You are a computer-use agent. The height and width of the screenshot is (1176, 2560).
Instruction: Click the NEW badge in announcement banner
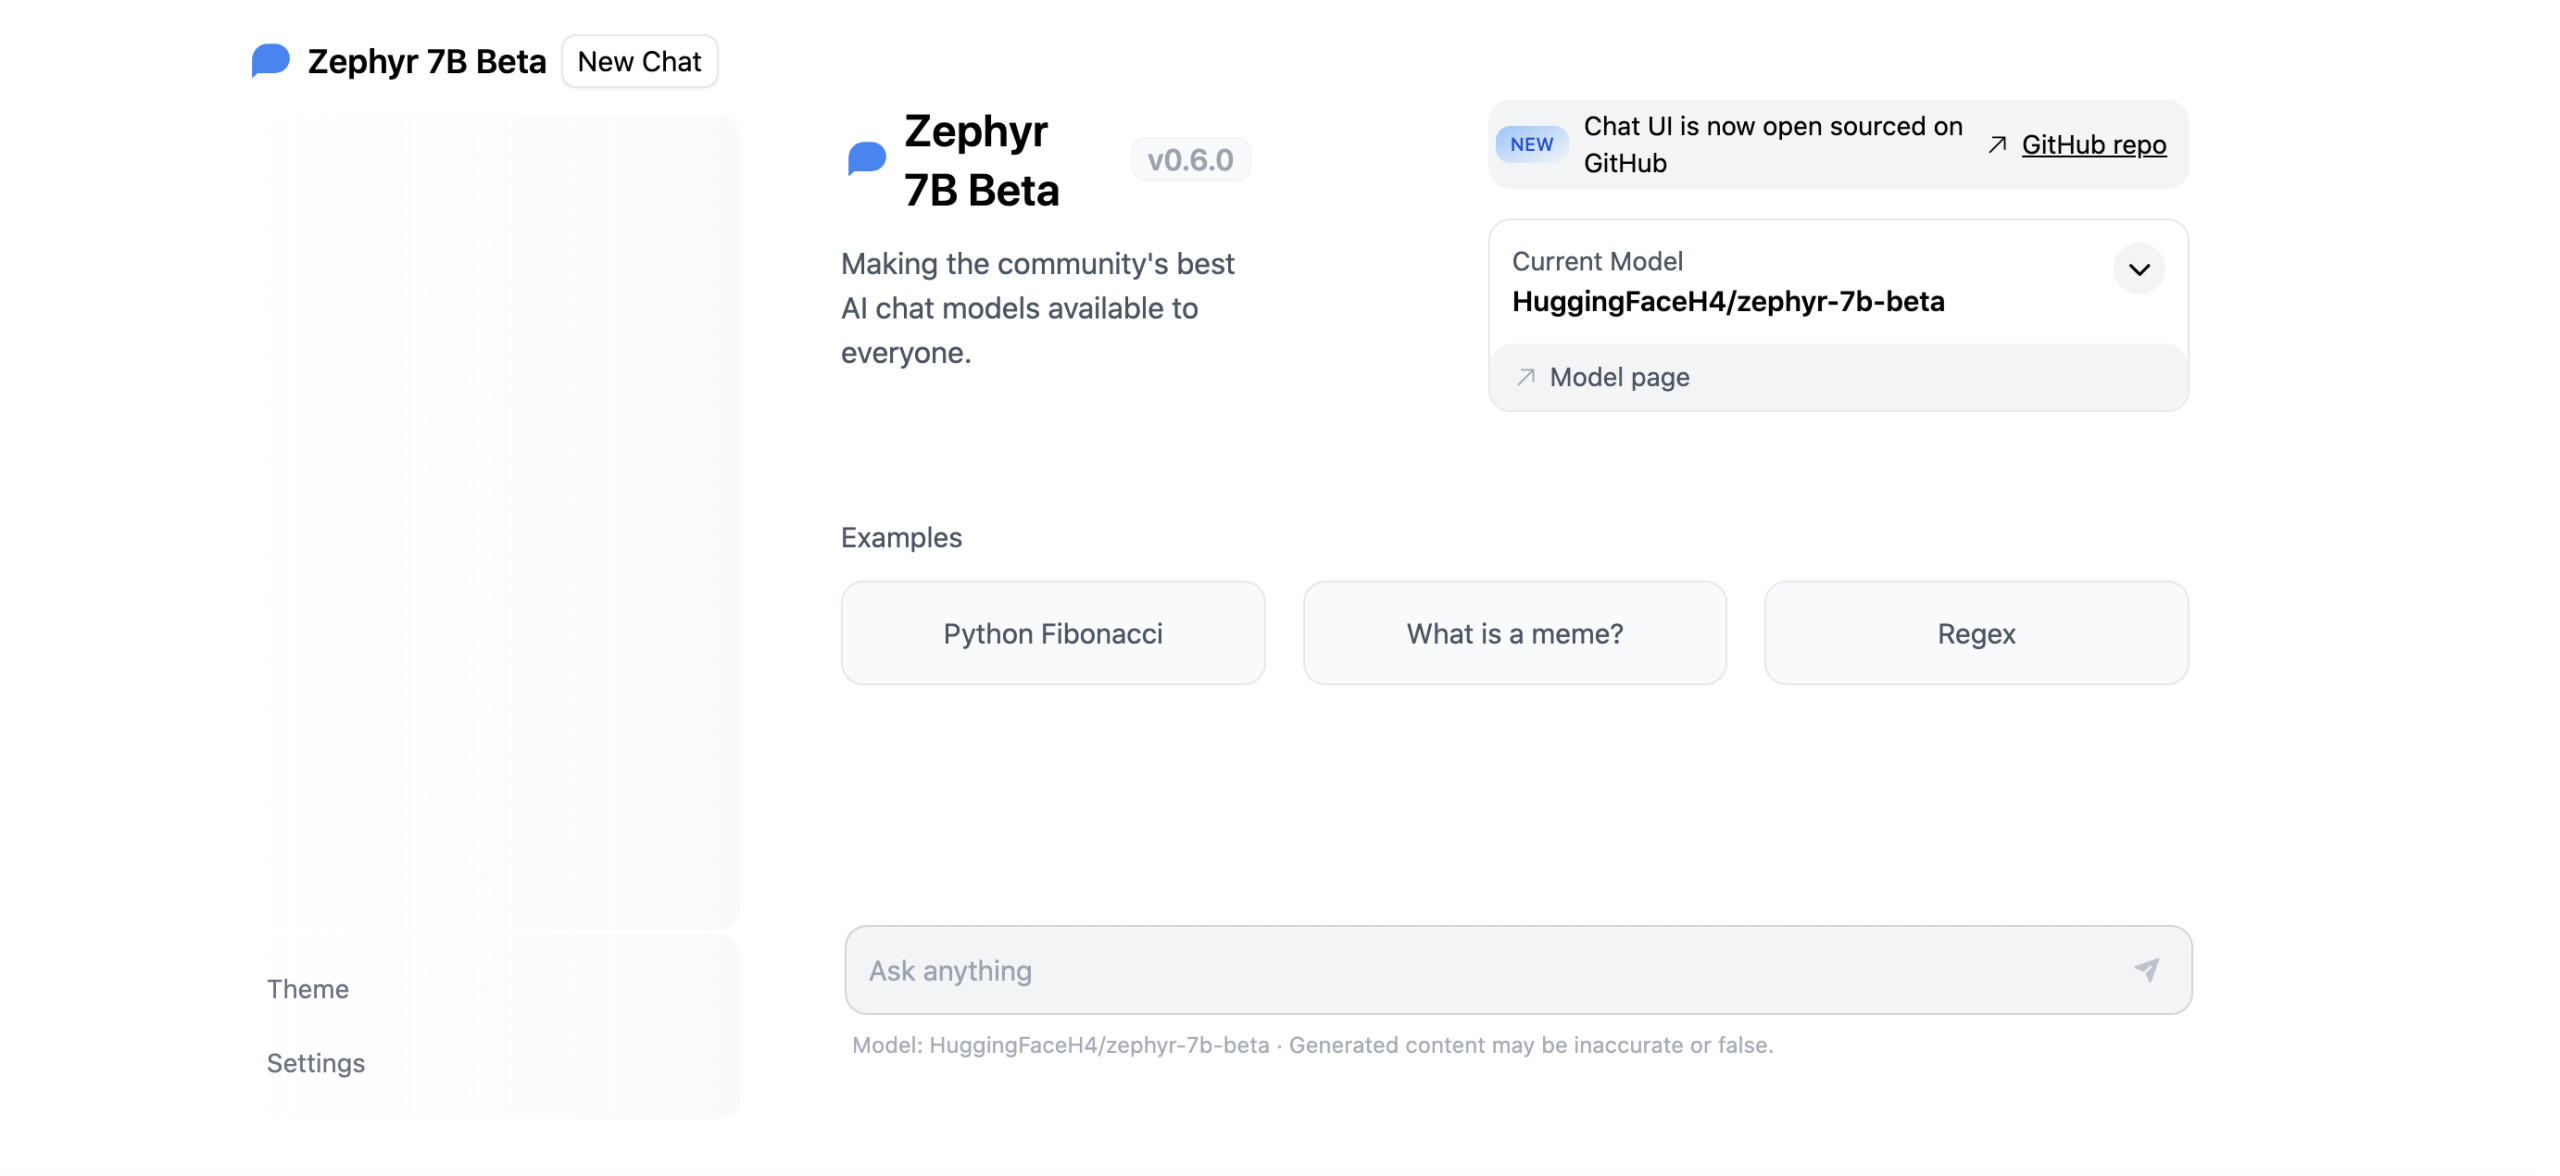pyautogui.click(x=1531, y=145)
